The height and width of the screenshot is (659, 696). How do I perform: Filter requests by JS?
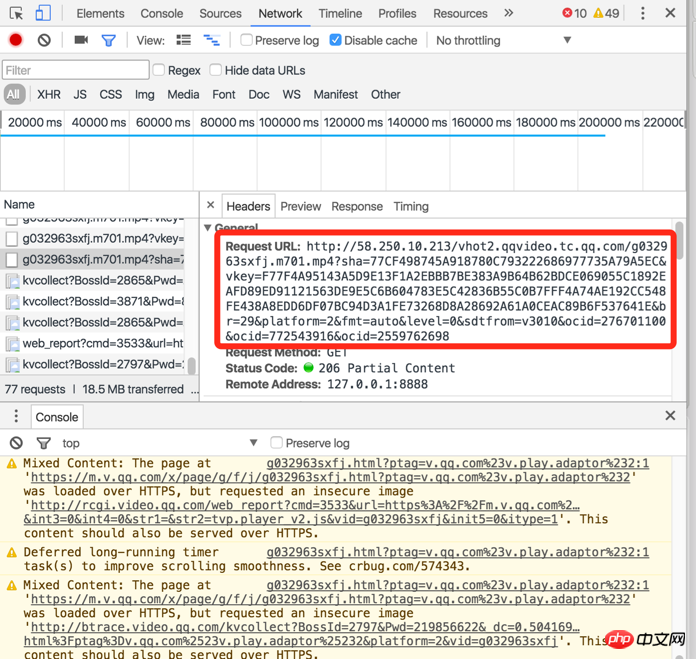coord(80,95)
